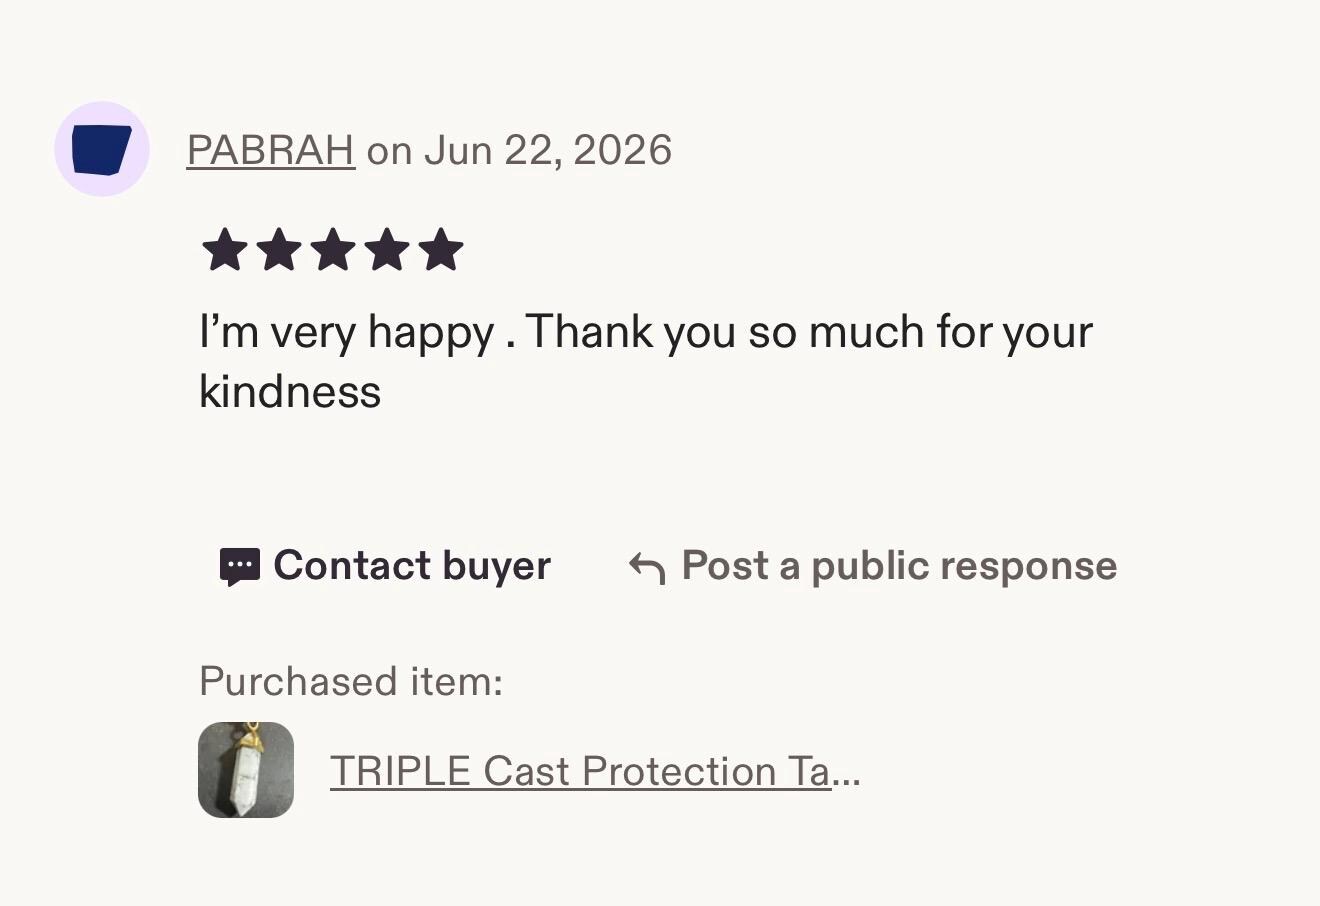Click the review text "I'm very happy"

346,333
